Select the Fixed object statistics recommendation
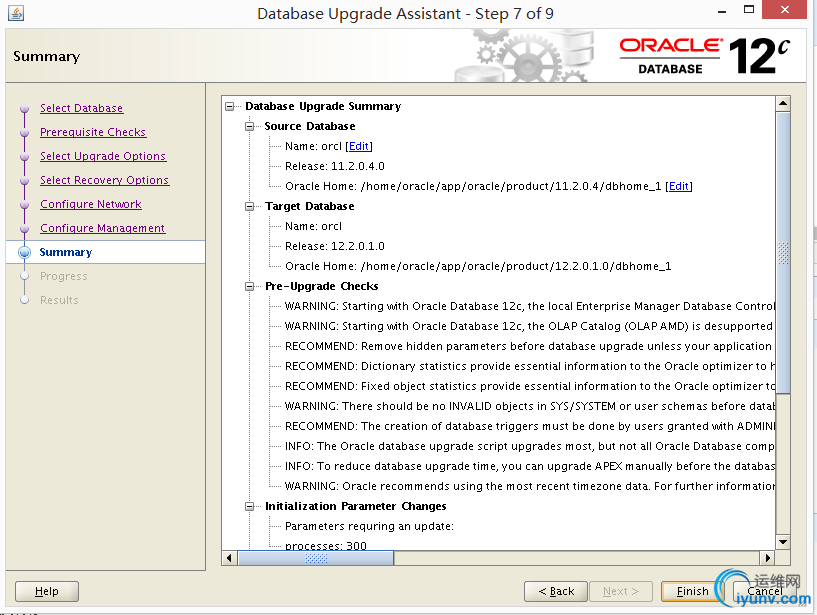This screenshot has height=615, width=817. (529, 387)
